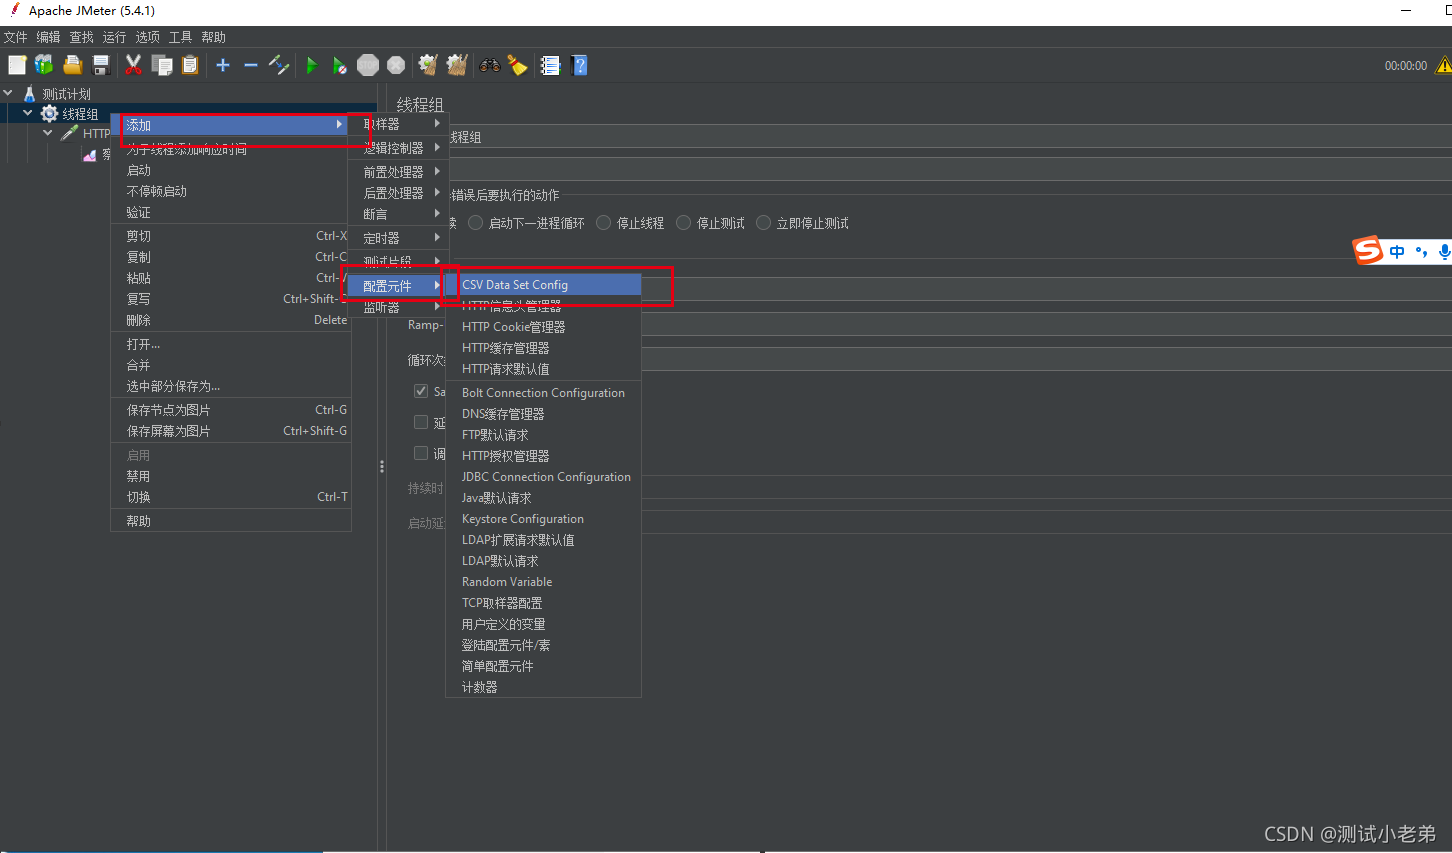The width and height of the screenshot is (1452, 853).
Task: Click the Paste clipboard icon
Action: coord(190,65)
